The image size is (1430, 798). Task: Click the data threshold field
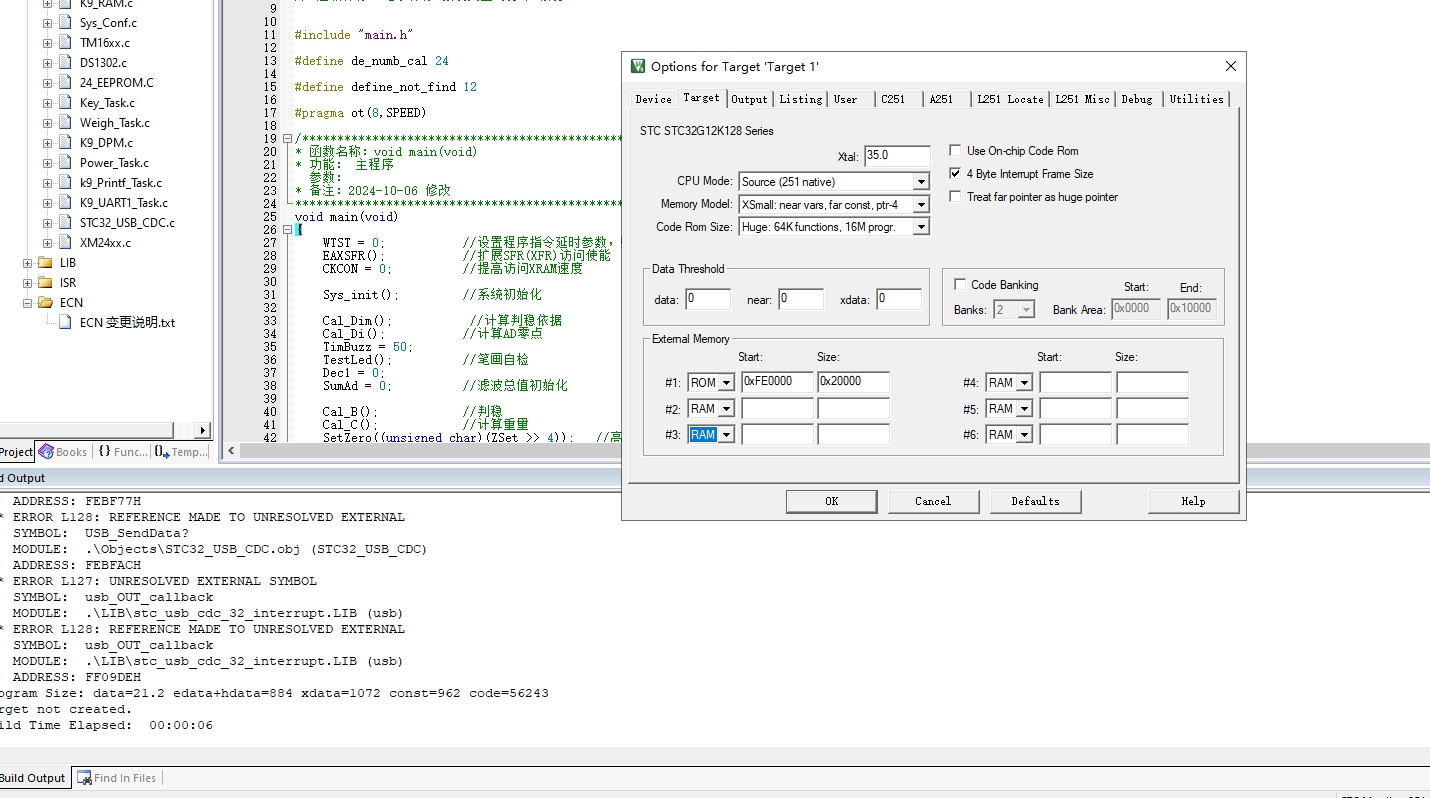click(708, 299)
